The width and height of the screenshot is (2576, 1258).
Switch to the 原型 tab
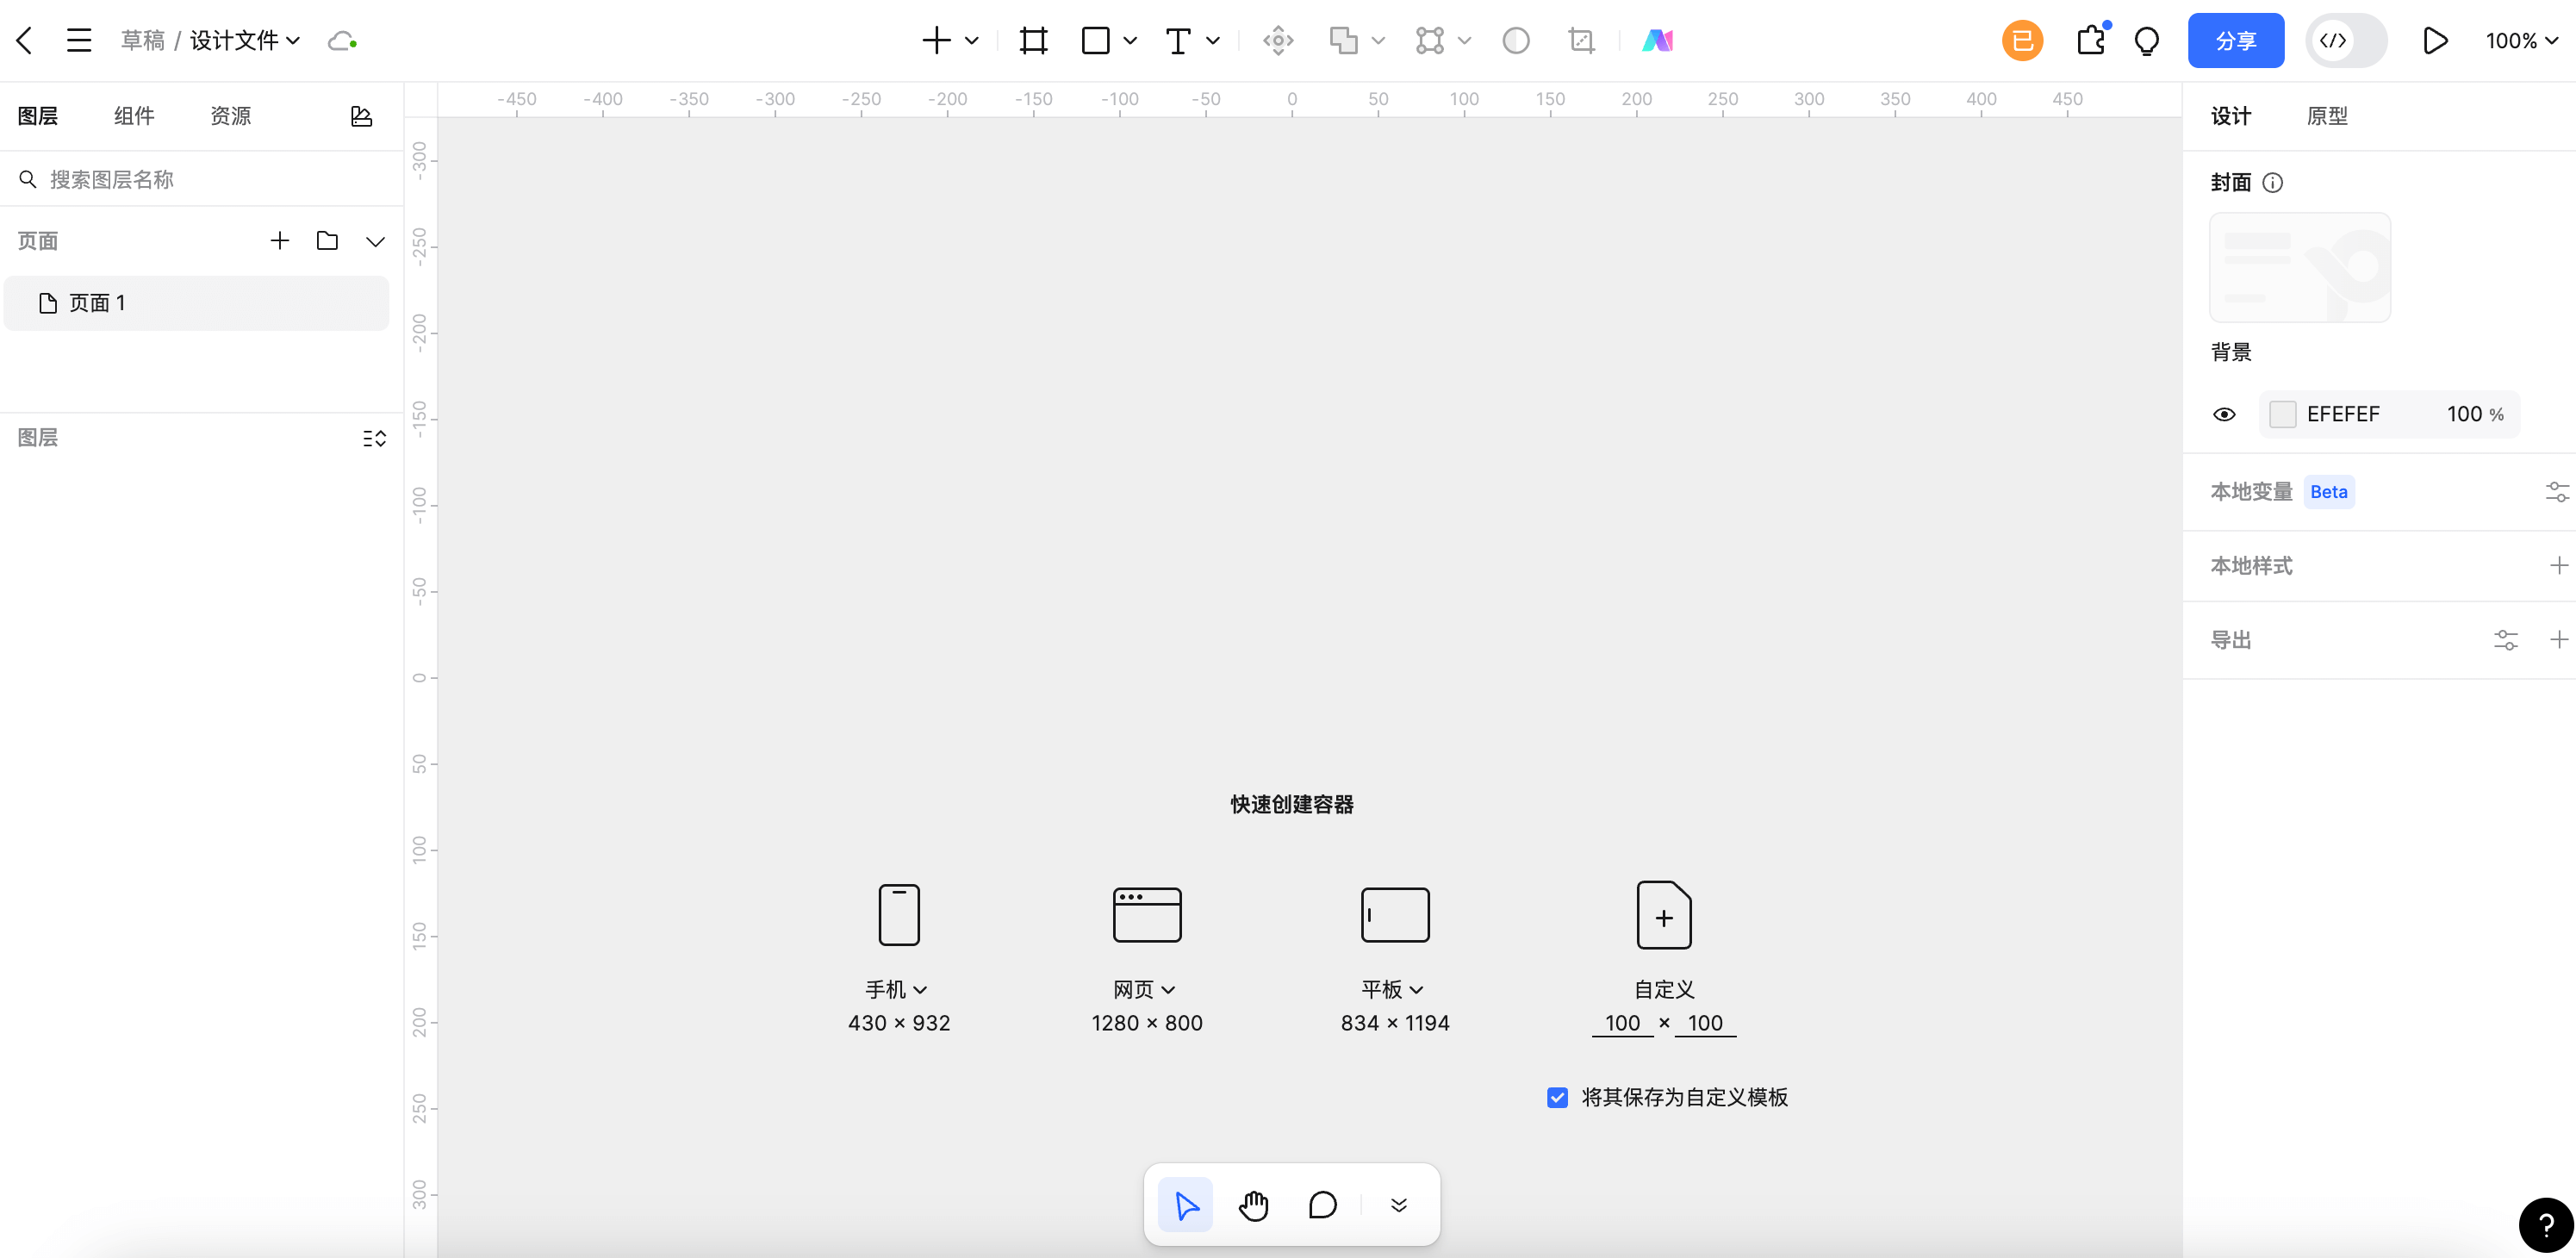2326,116
